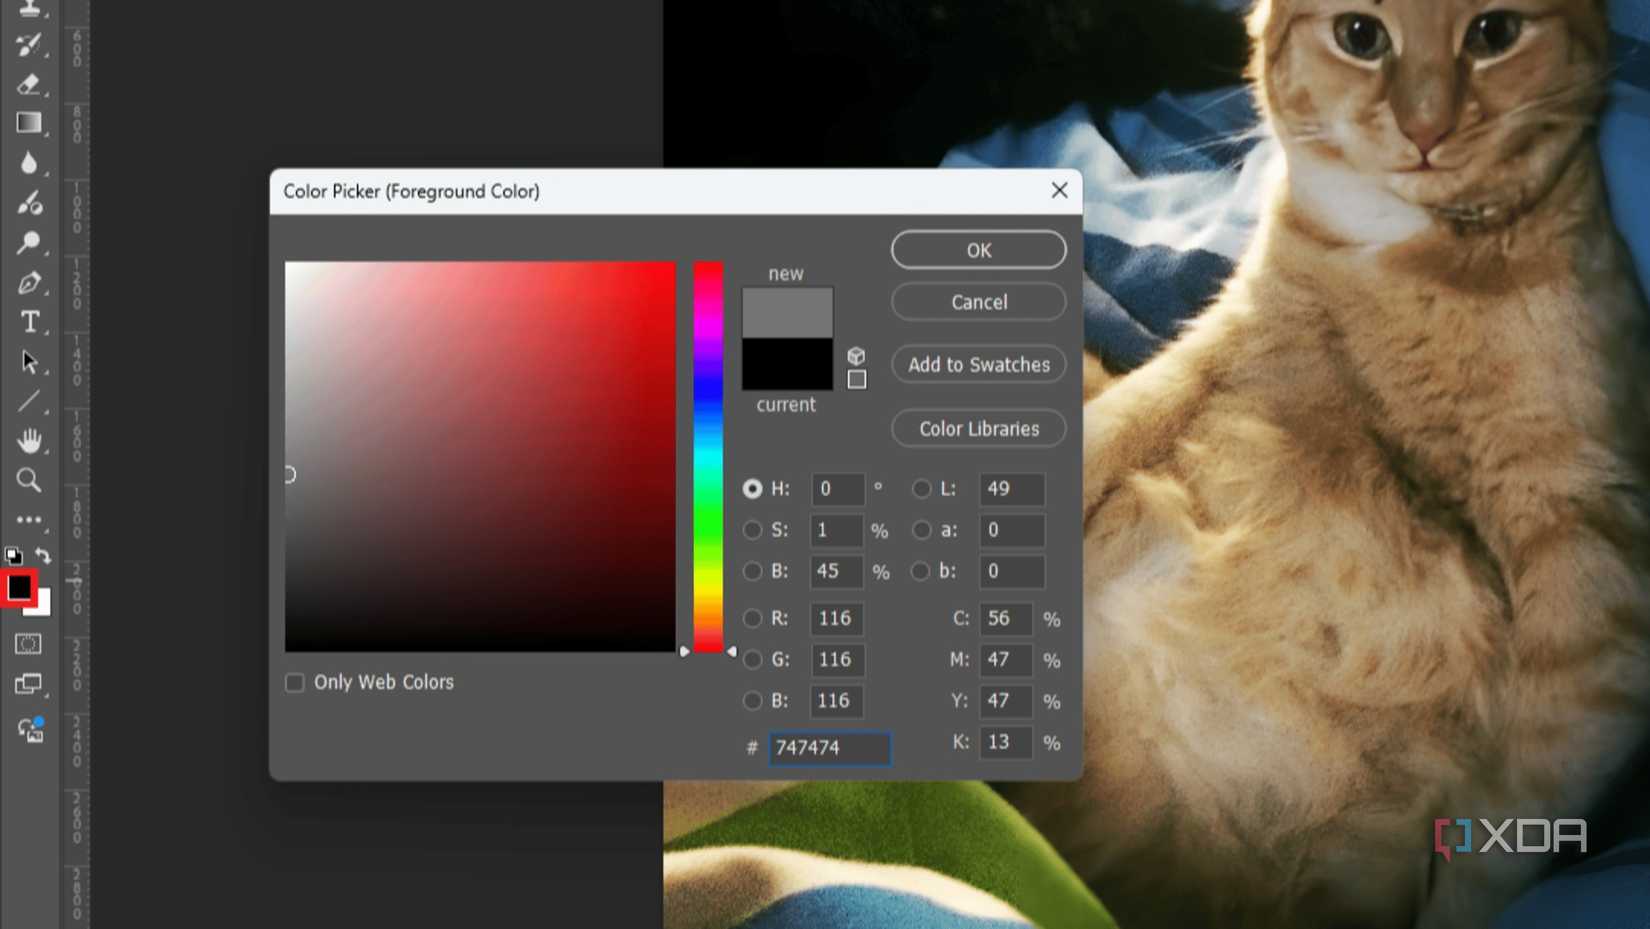1650x929 pixels.
Task: Cancel the Color Picker dialog
Action: click(x=978, y=302)
